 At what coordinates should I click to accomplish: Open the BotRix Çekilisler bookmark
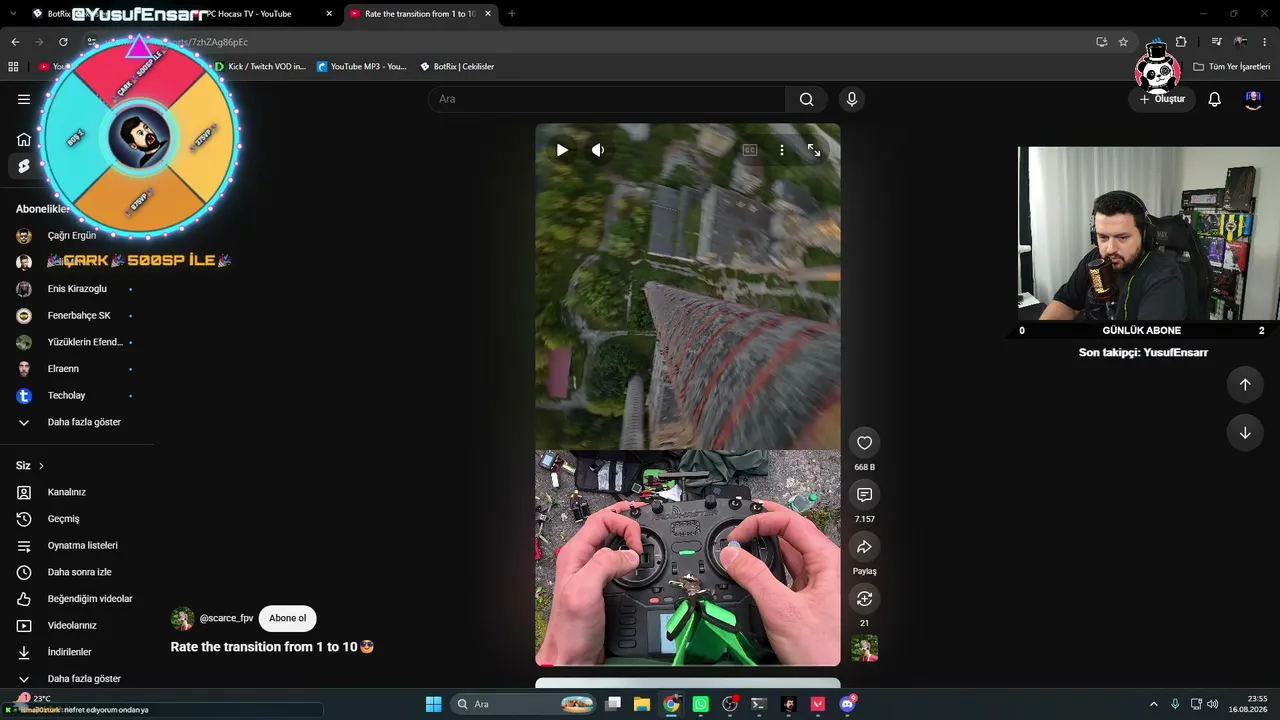457,67
